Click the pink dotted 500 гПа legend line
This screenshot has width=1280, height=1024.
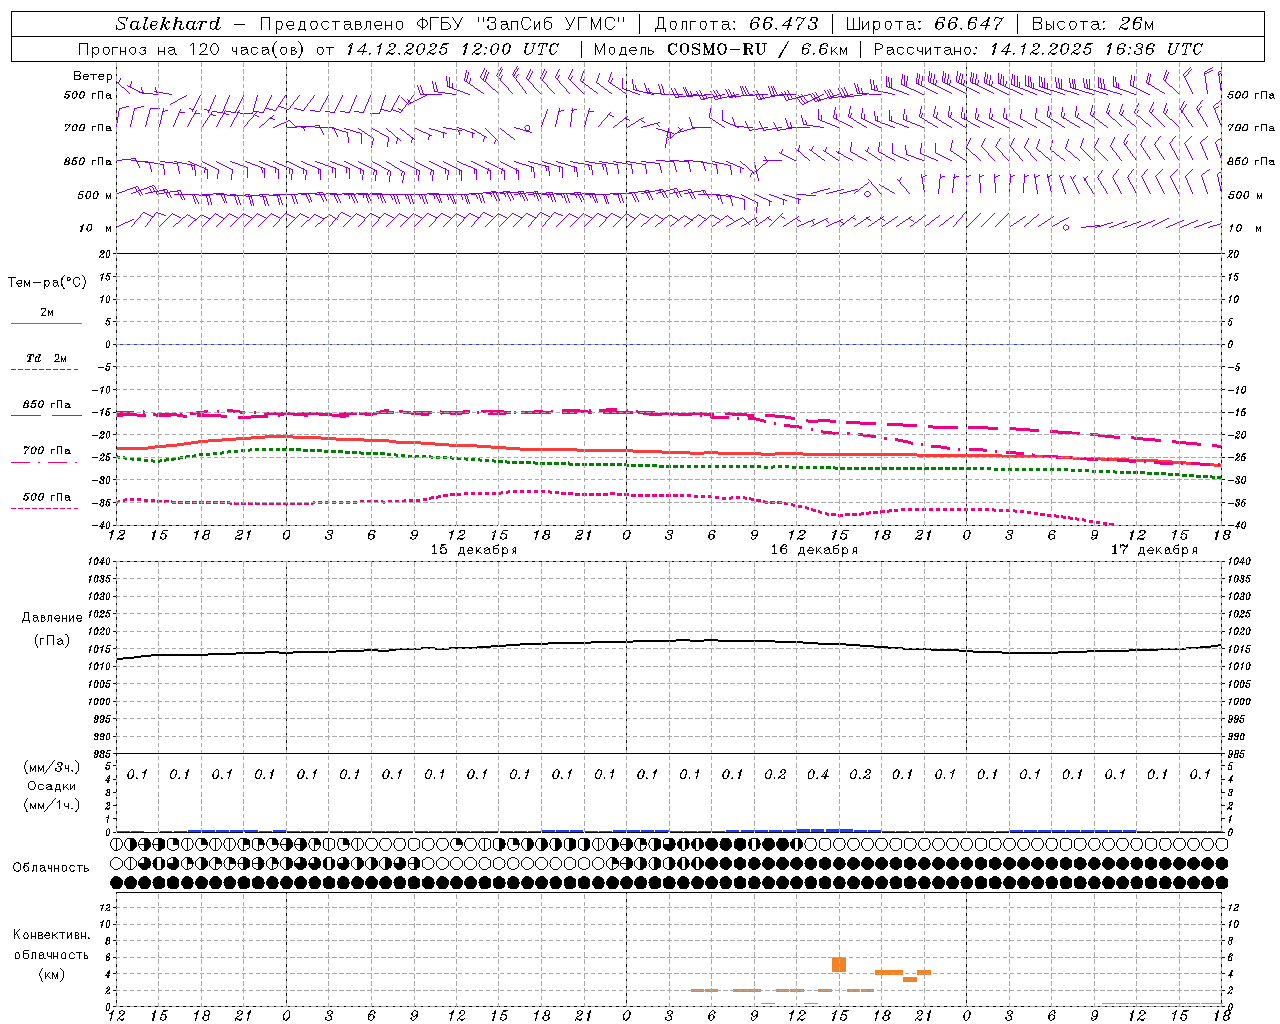(x=44, y=509)
